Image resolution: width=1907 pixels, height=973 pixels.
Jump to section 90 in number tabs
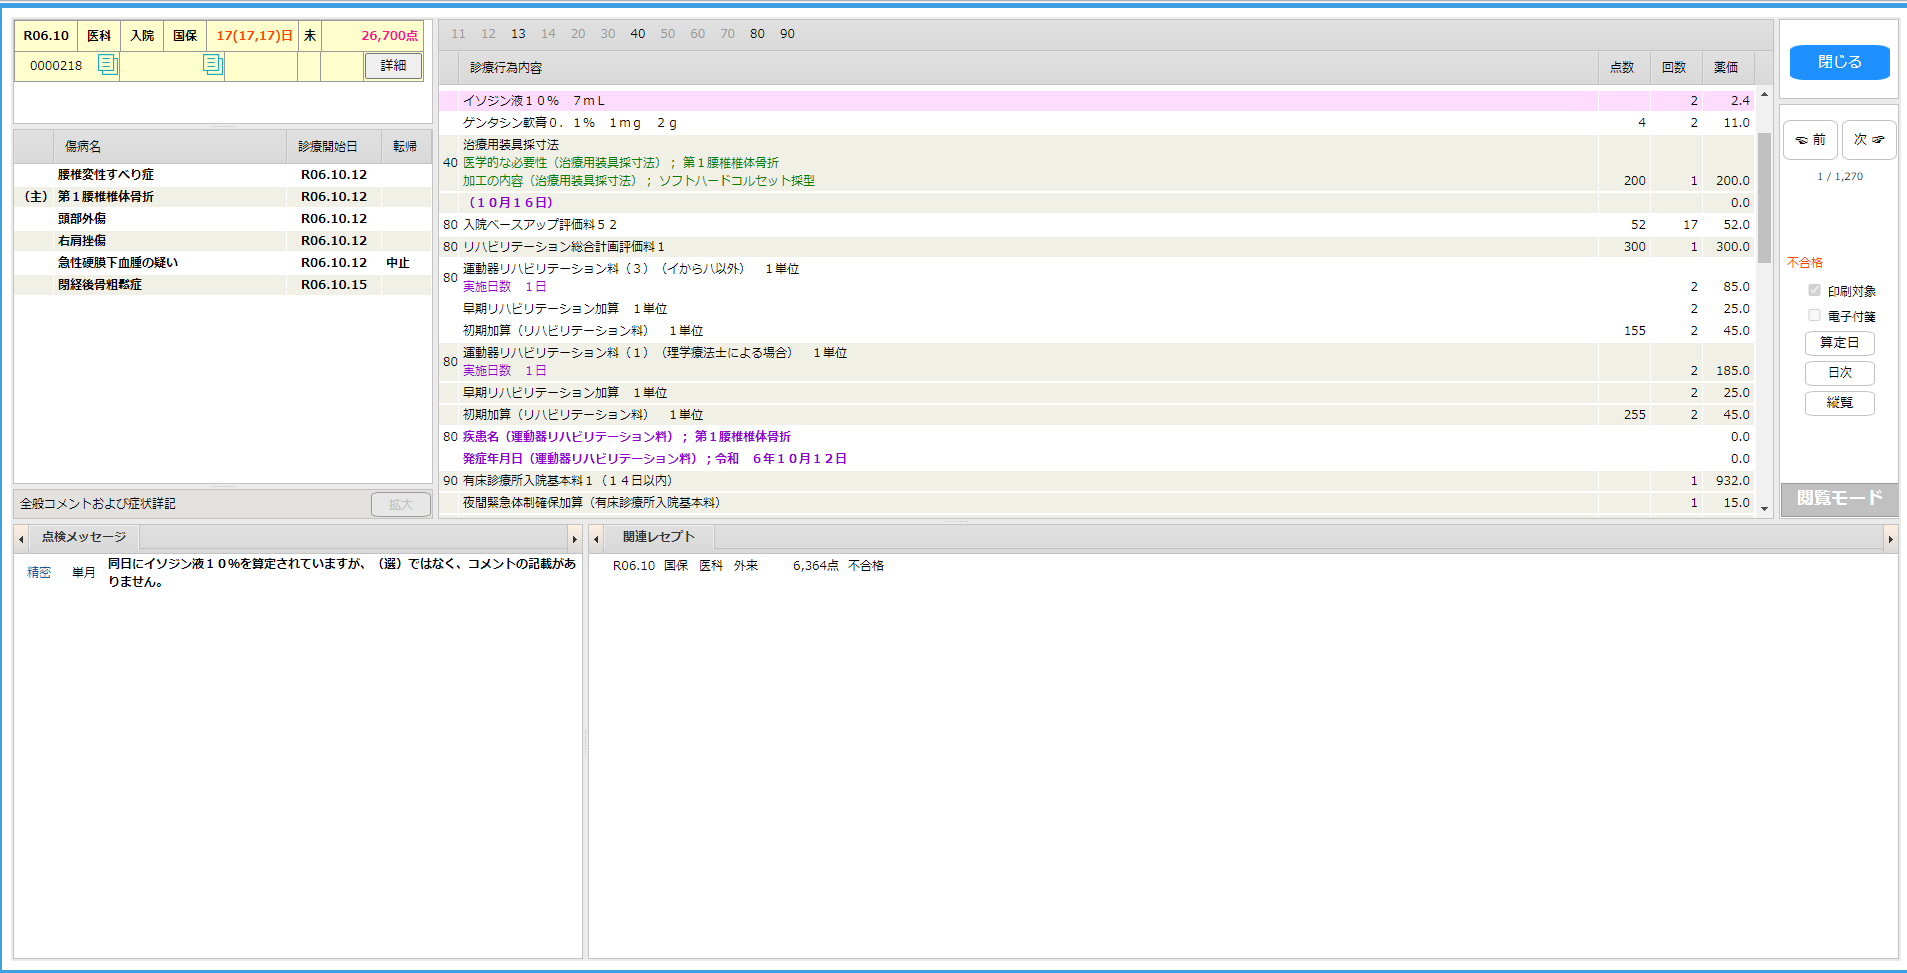click(x=787, y=34)
